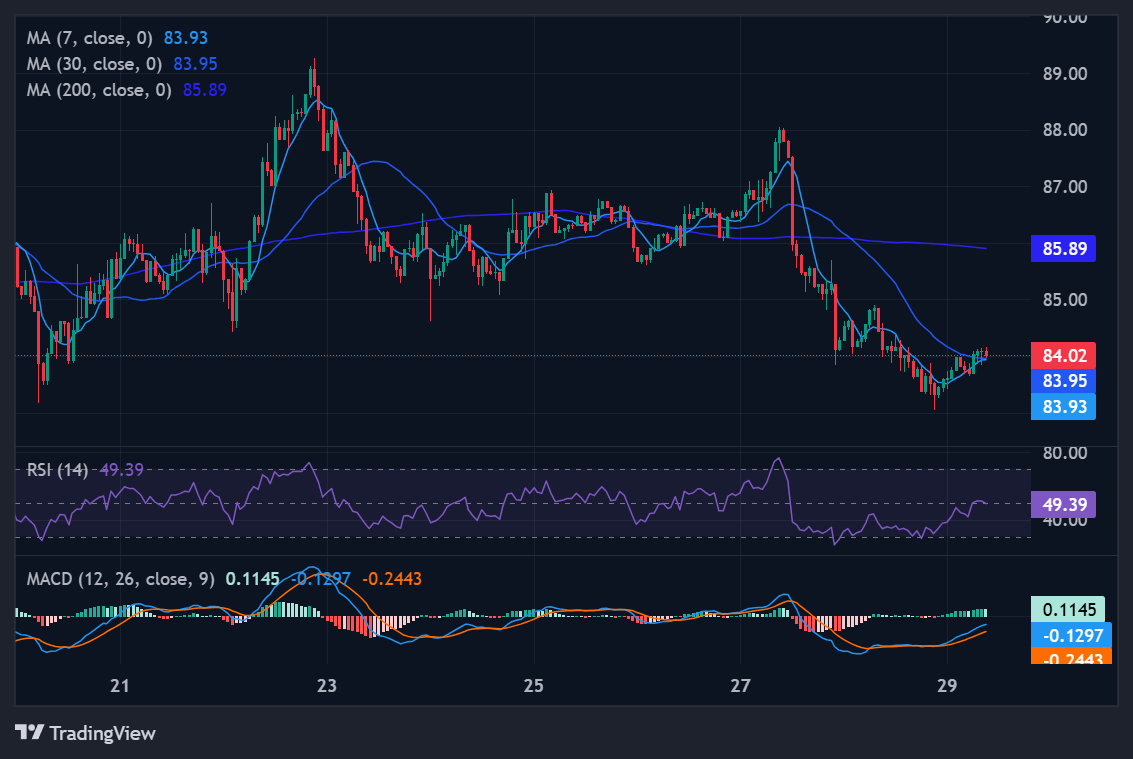Select the 83.95 price tag on axis
Viewport: 1133px width, 759px height.
(x=1063, y=381)
